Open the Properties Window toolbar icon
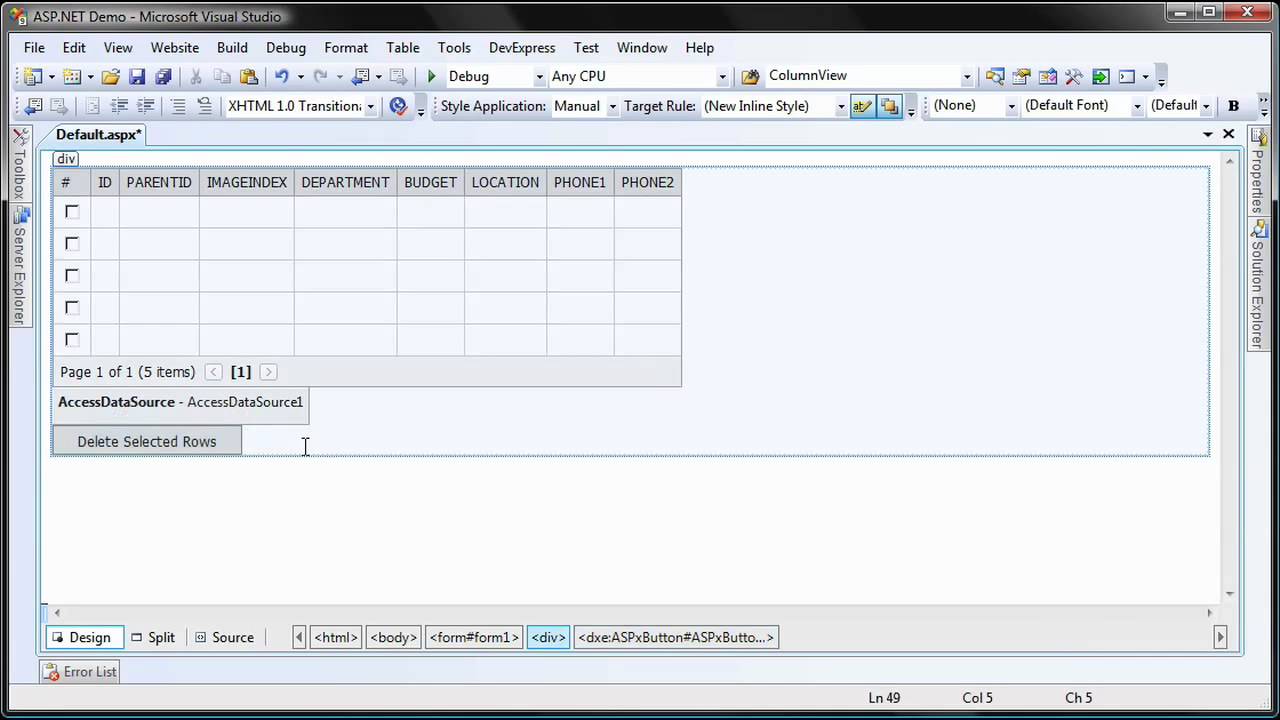The image size is (1280, 720). click(x=1021, y=76)
